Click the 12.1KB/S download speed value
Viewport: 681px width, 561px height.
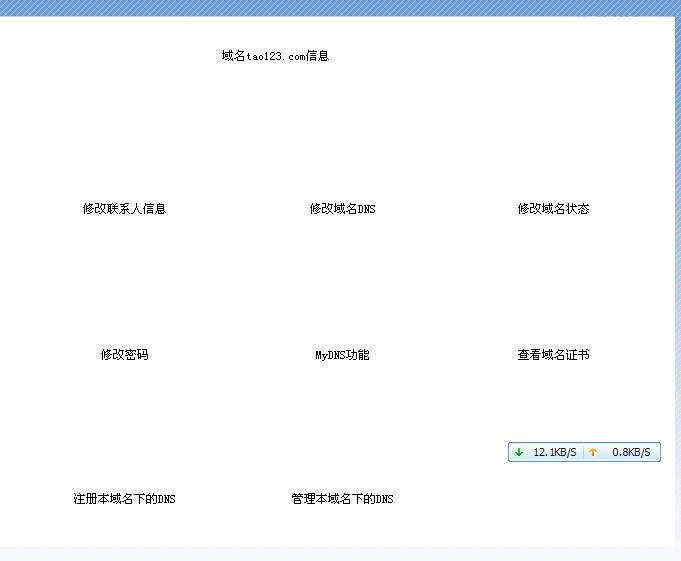[x=555, y=452]
